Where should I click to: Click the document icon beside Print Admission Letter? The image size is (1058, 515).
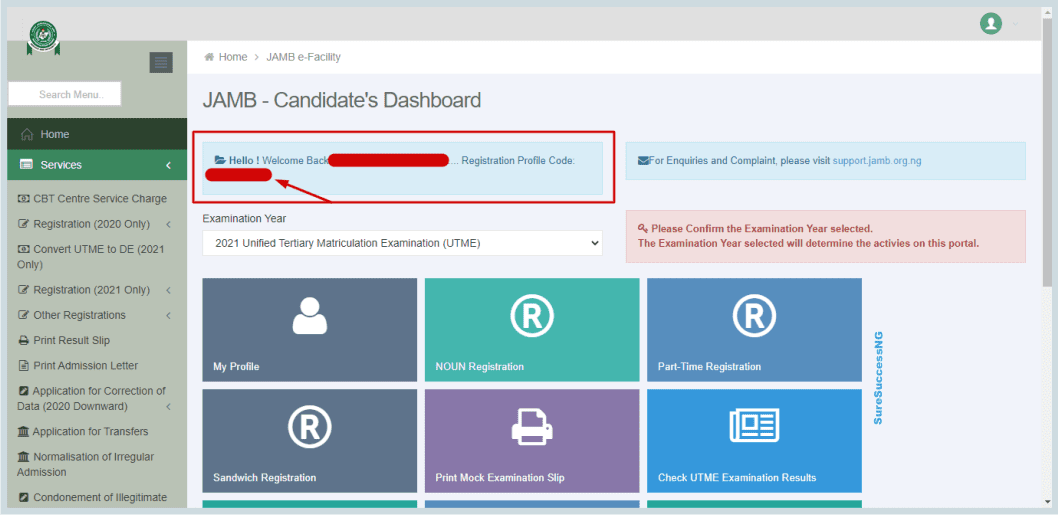(x=24, y=365)
